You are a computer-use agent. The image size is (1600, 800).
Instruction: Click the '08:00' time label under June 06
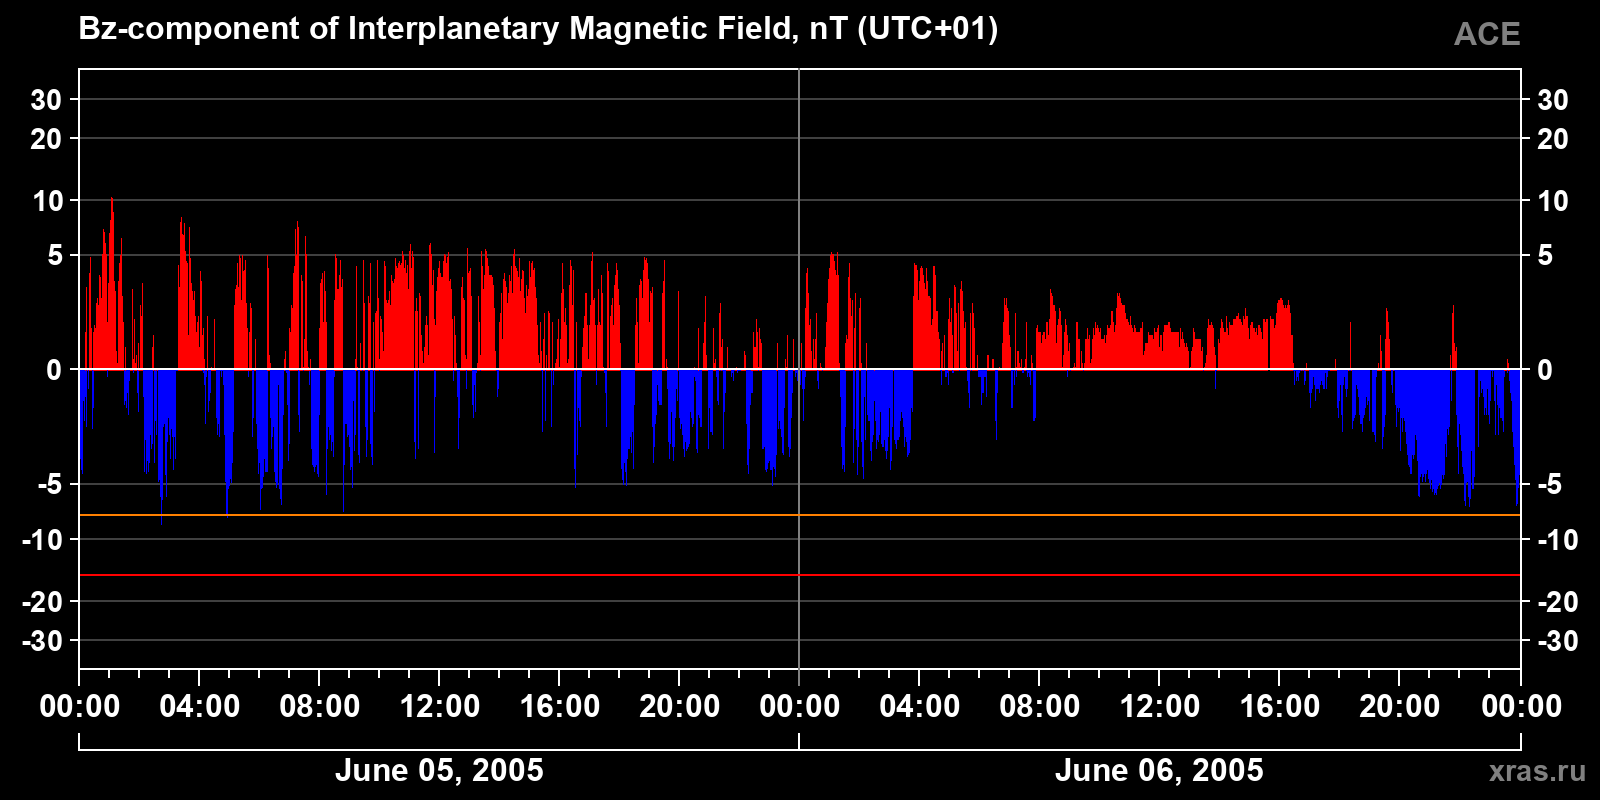[1040, 707]
